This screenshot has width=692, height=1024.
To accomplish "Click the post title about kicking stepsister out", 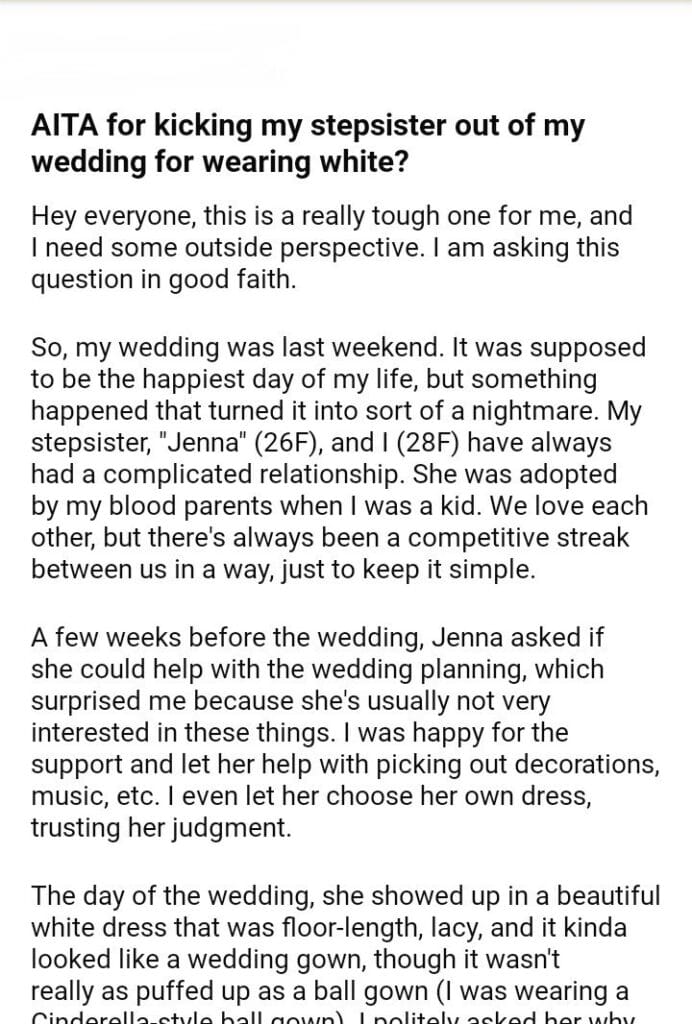I will pos(308,127).
